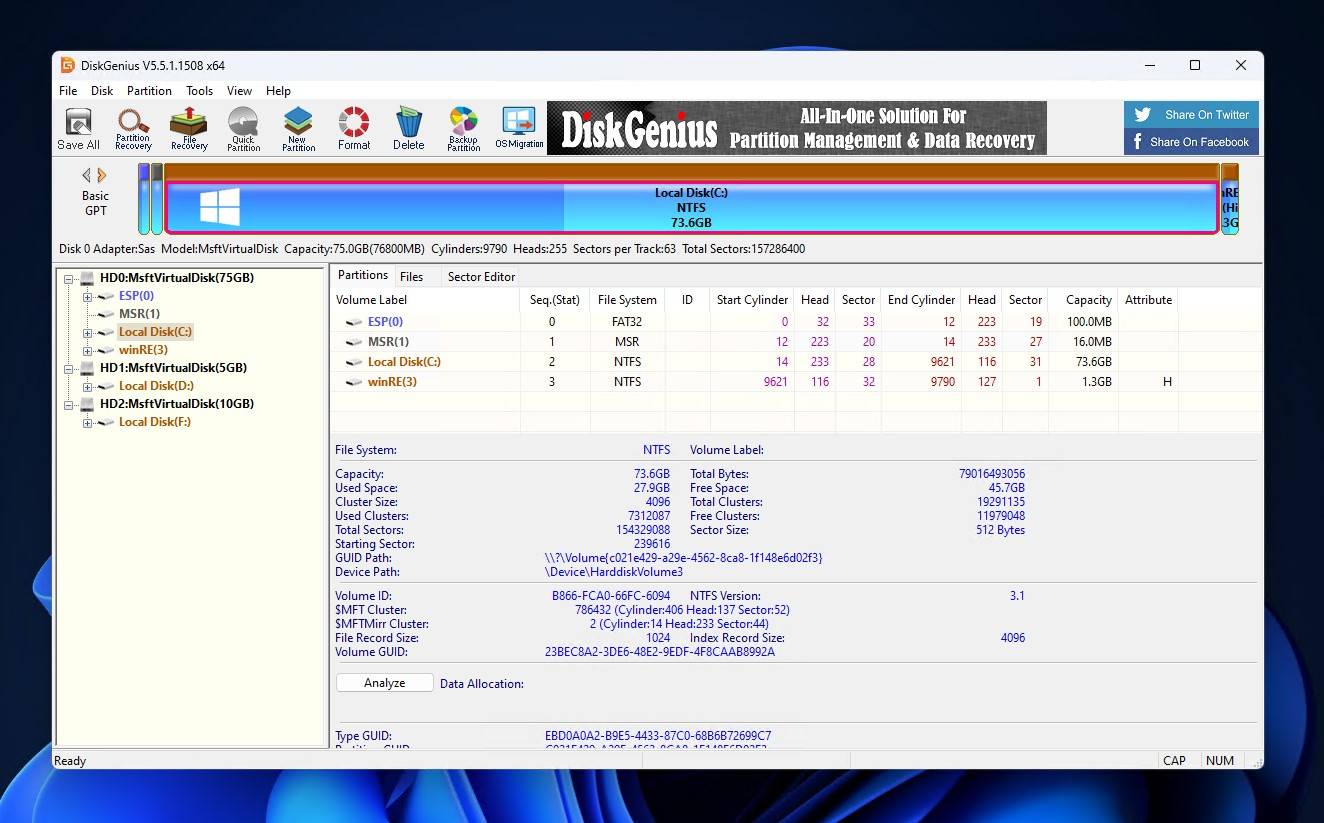This screenshot has height=823, width=1324.
Task: Click the Format toolbar icon
Action: pos(354,129)
